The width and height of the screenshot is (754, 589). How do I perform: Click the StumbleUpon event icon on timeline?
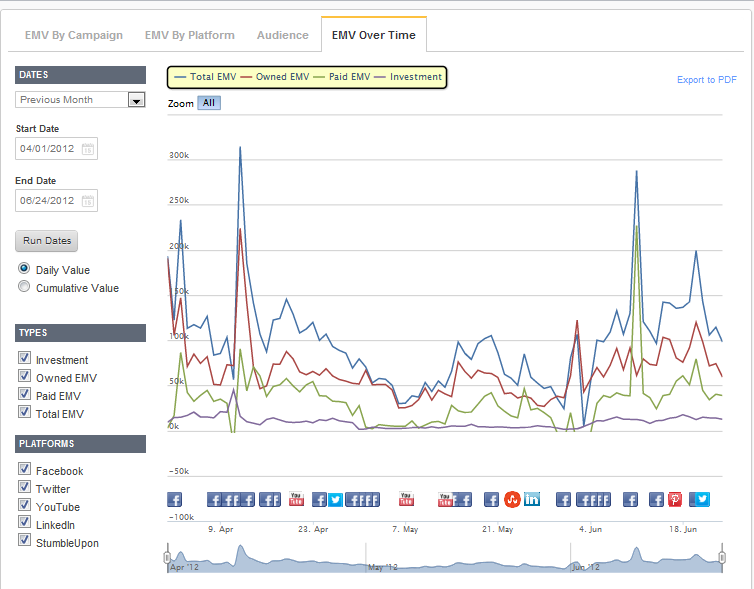point(512,499)
